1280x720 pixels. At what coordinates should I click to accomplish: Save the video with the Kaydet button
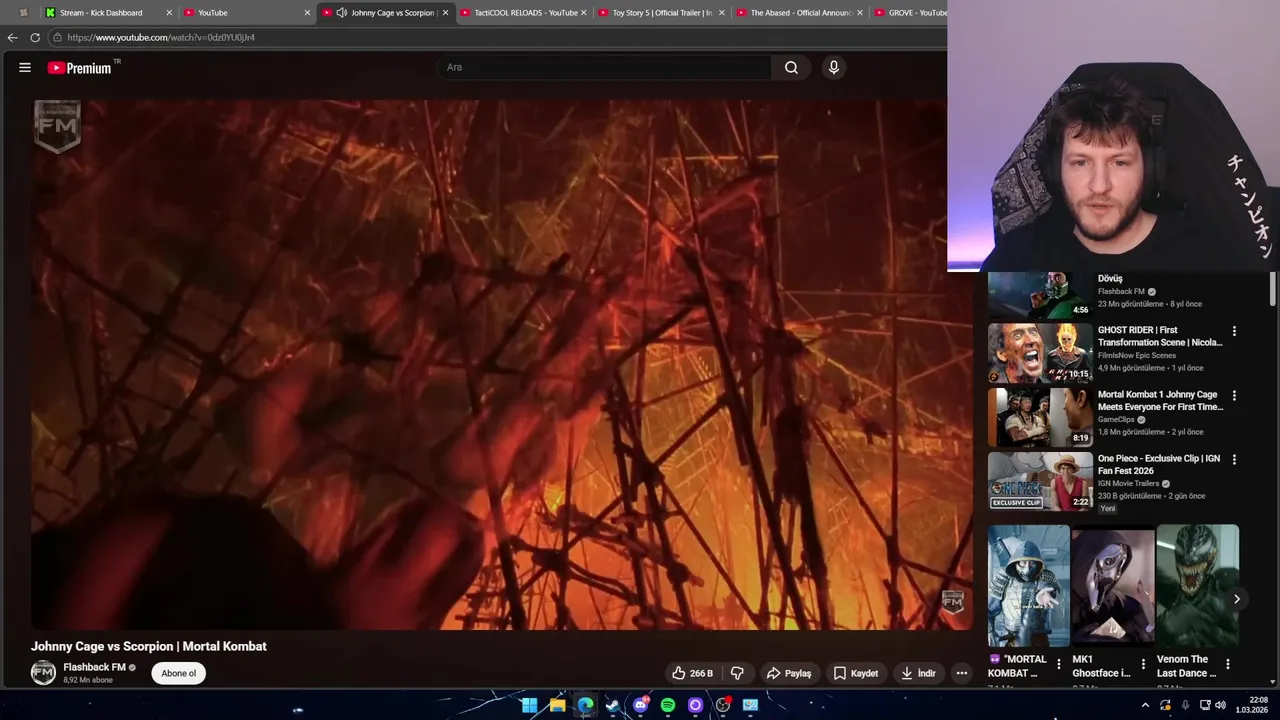(855, 673)
